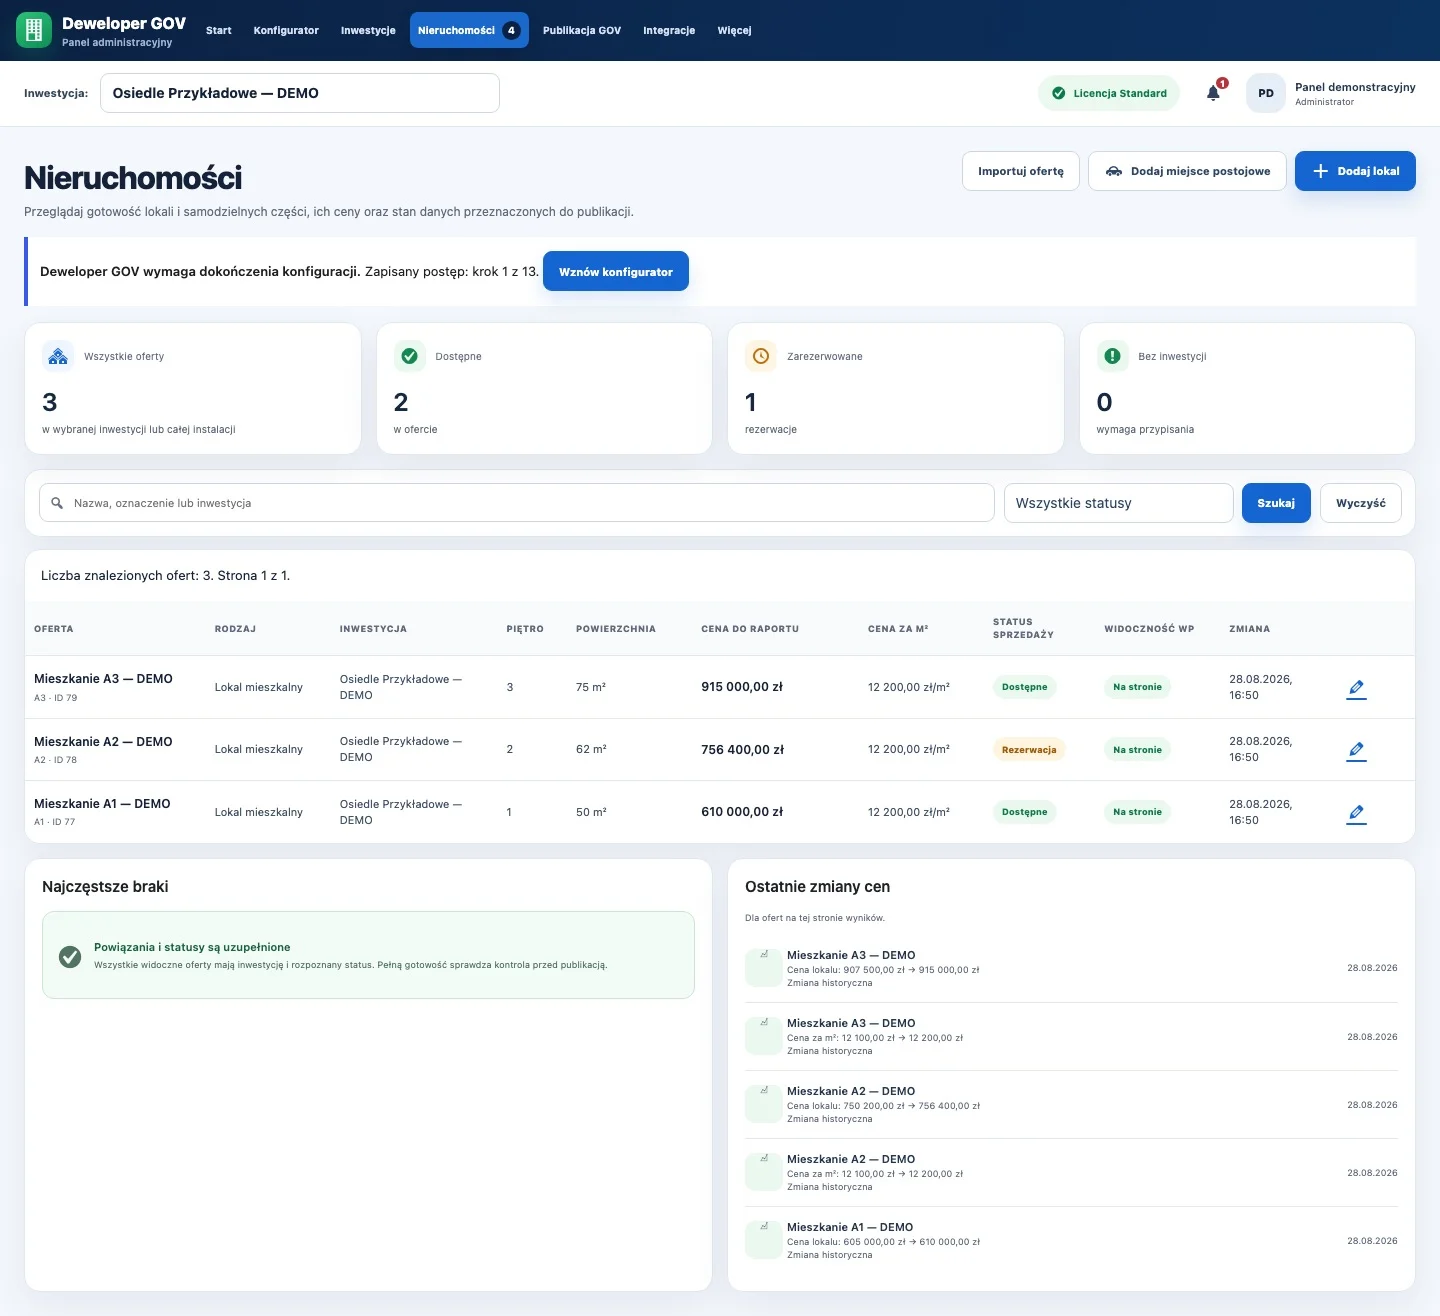The width and height of the screenshot is (1440, 1316).
Task: Click the Zarezerwowane clock icon
Action: (x=761, y=356)
